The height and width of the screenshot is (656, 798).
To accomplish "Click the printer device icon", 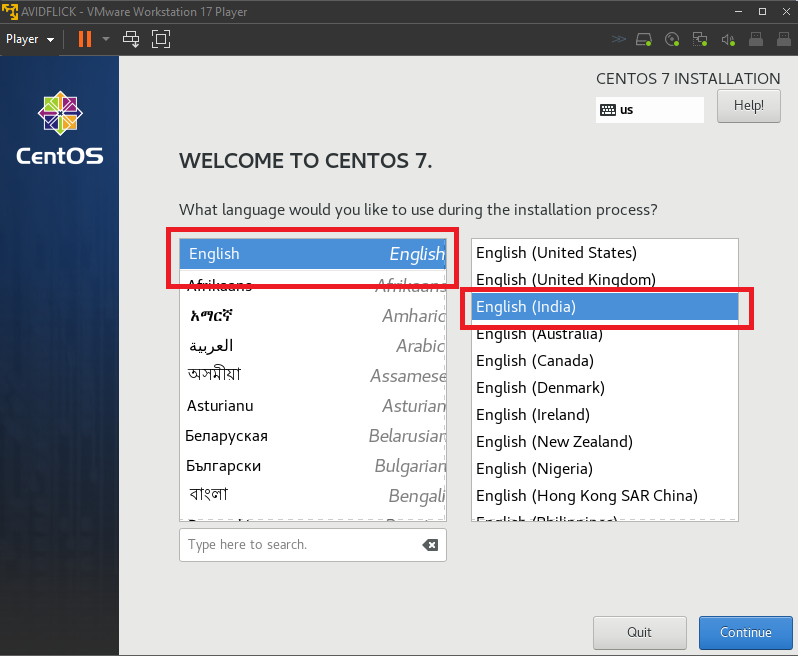I will (x=756, y=40).
